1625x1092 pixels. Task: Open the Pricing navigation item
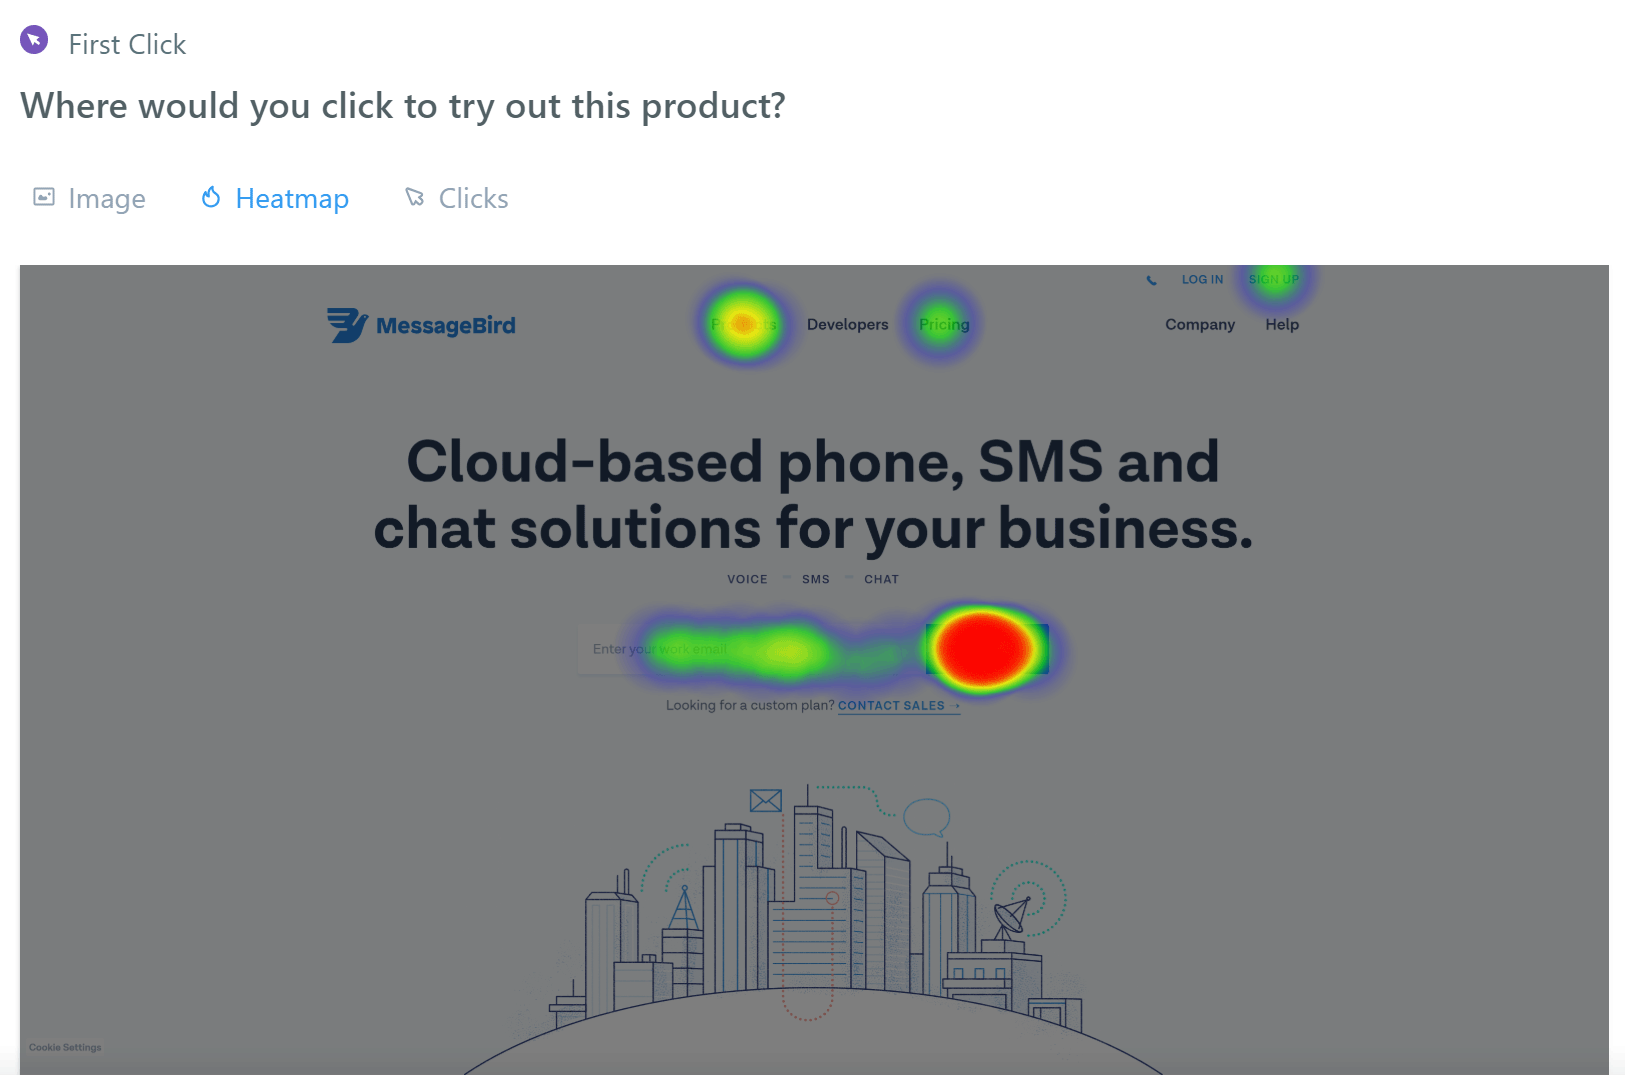(944, 325)
